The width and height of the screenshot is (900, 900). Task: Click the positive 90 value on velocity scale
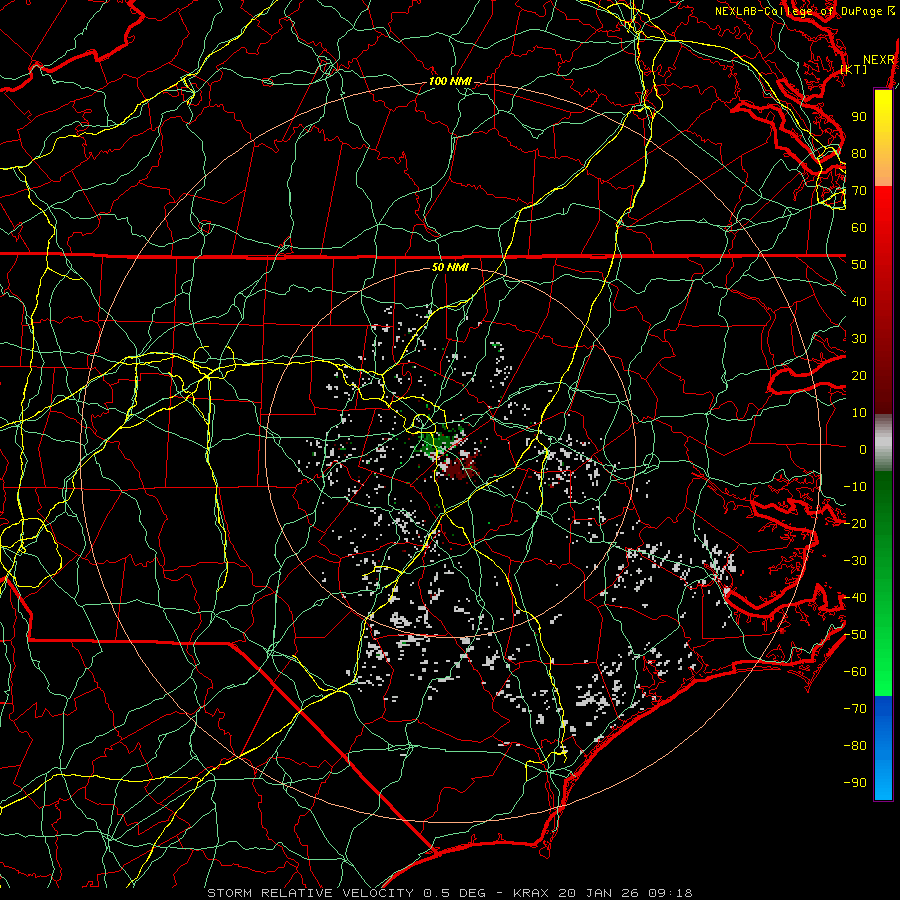coord(859,117)
